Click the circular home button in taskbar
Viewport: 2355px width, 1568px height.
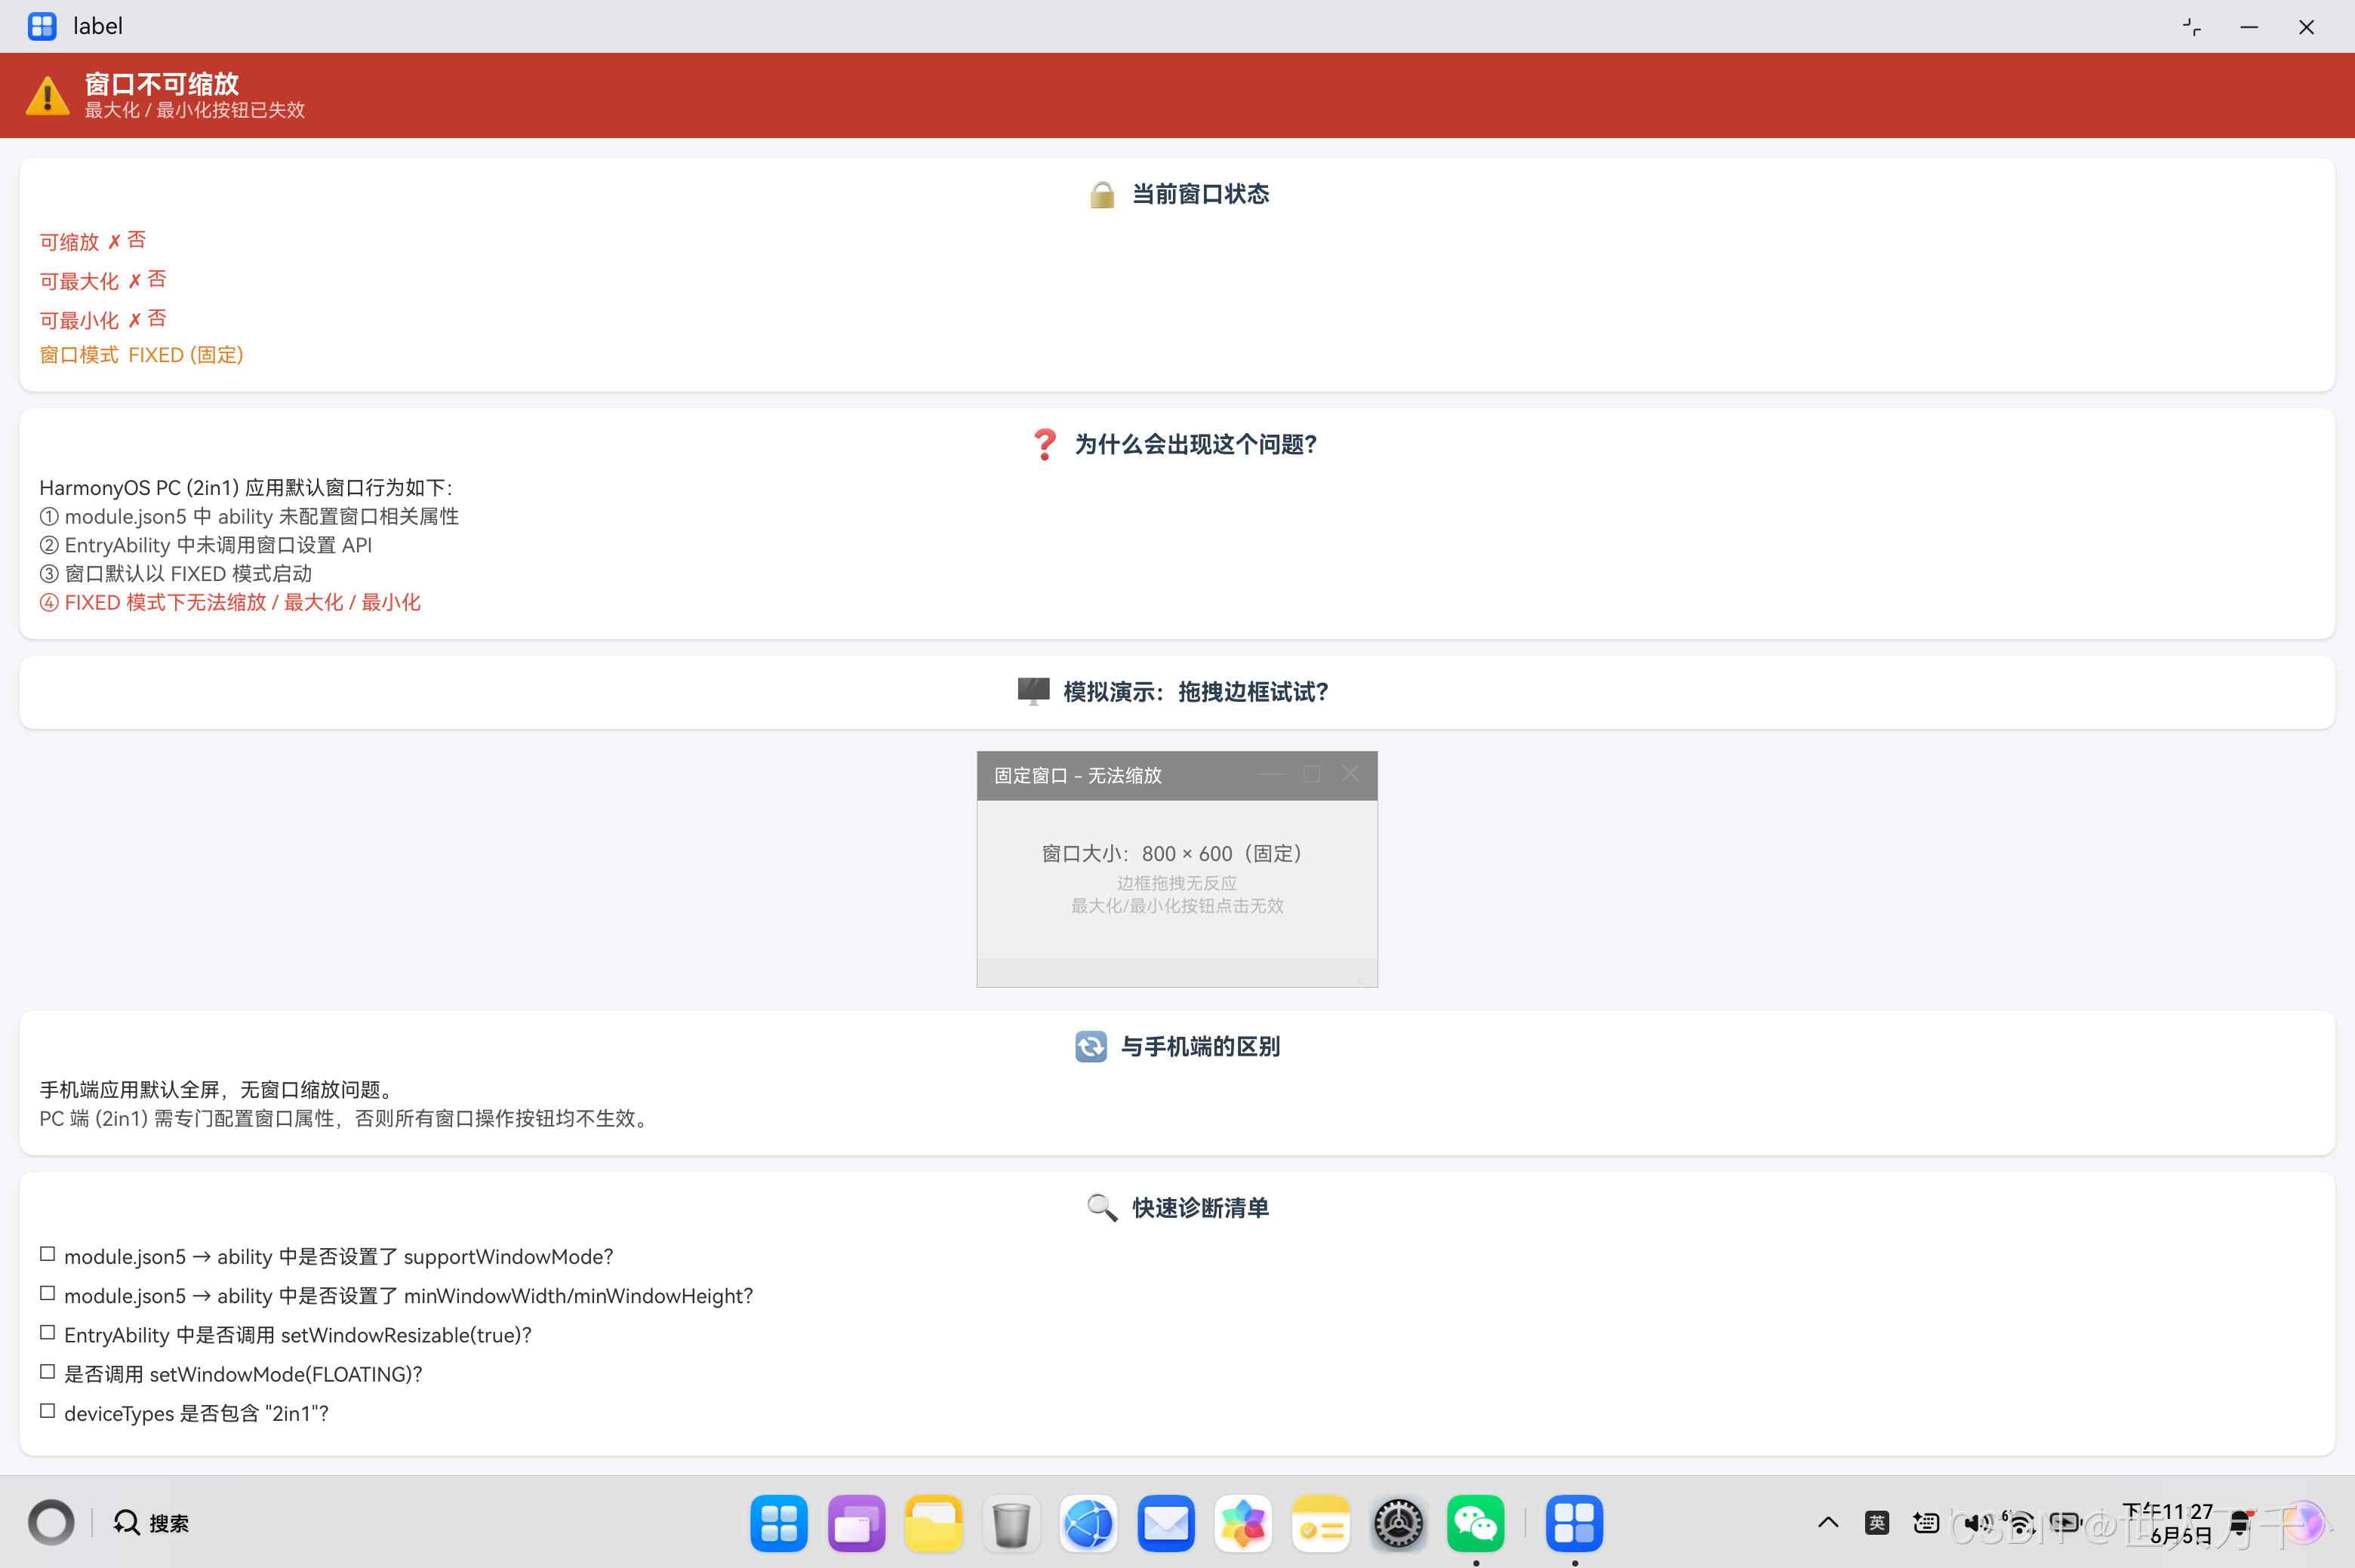(51, 1523)
